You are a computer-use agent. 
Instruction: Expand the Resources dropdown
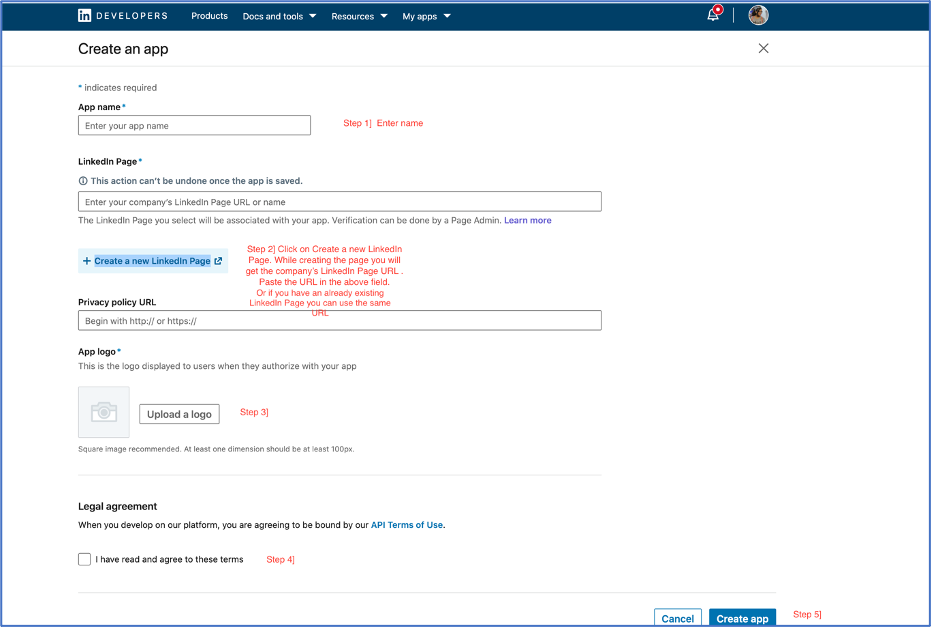point(359,17)
